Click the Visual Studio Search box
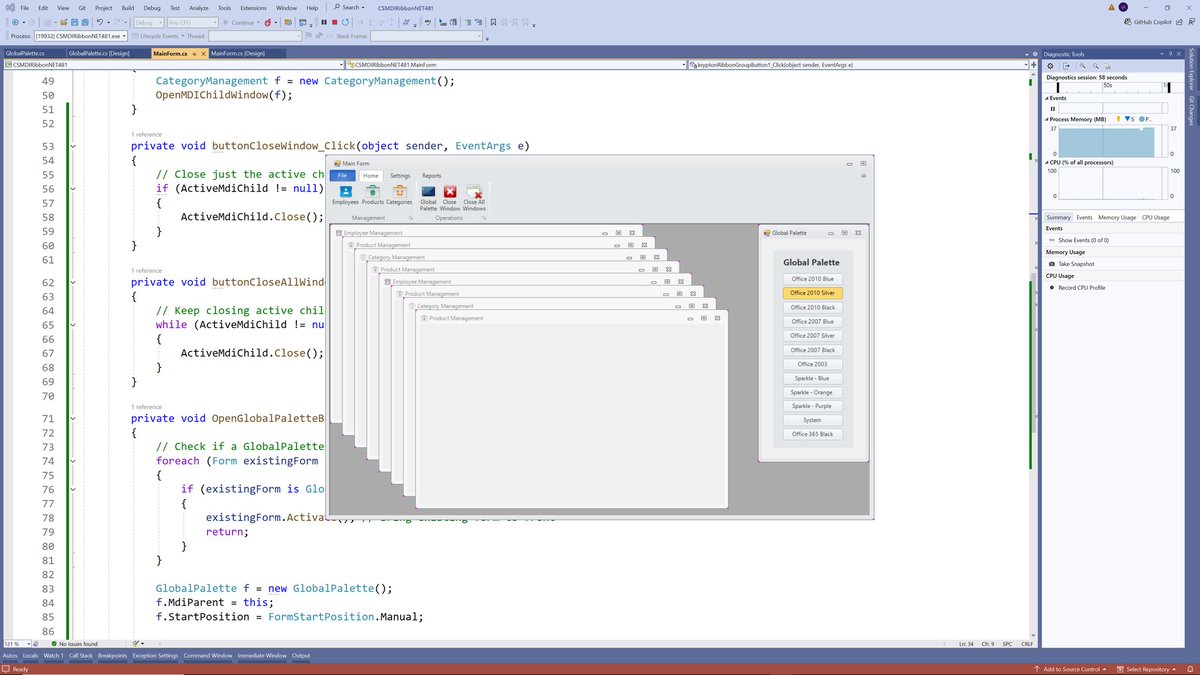This screenshot has height=675, width=1200. tap(349, 8)
